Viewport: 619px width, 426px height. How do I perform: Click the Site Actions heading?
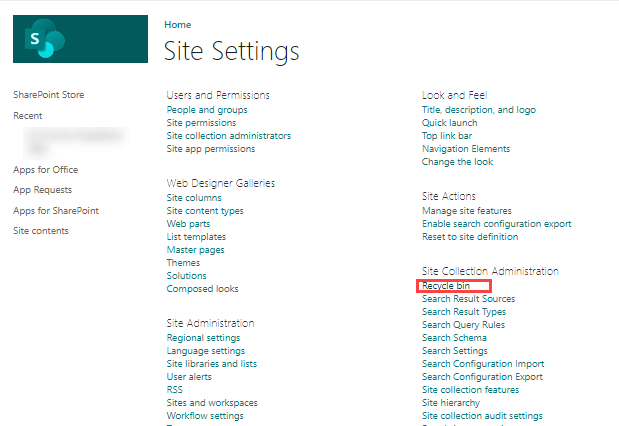click(449, 197)
